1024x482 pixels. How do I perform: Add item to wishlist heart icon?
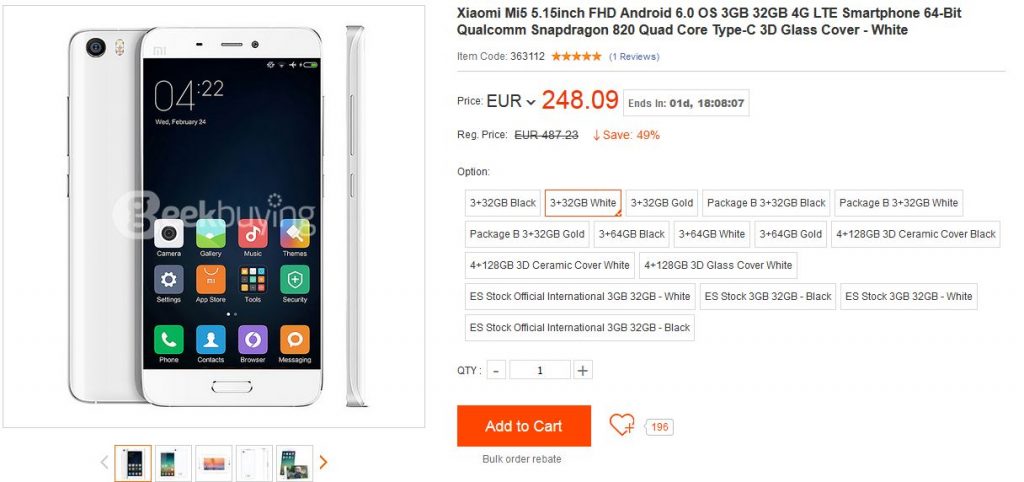622,425
